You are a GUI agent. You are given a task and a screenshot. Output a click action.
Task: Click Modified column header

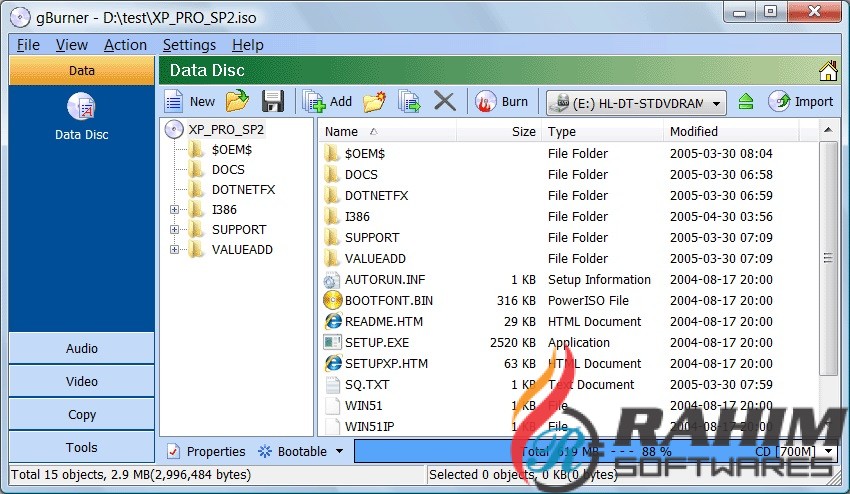(731, 132)
